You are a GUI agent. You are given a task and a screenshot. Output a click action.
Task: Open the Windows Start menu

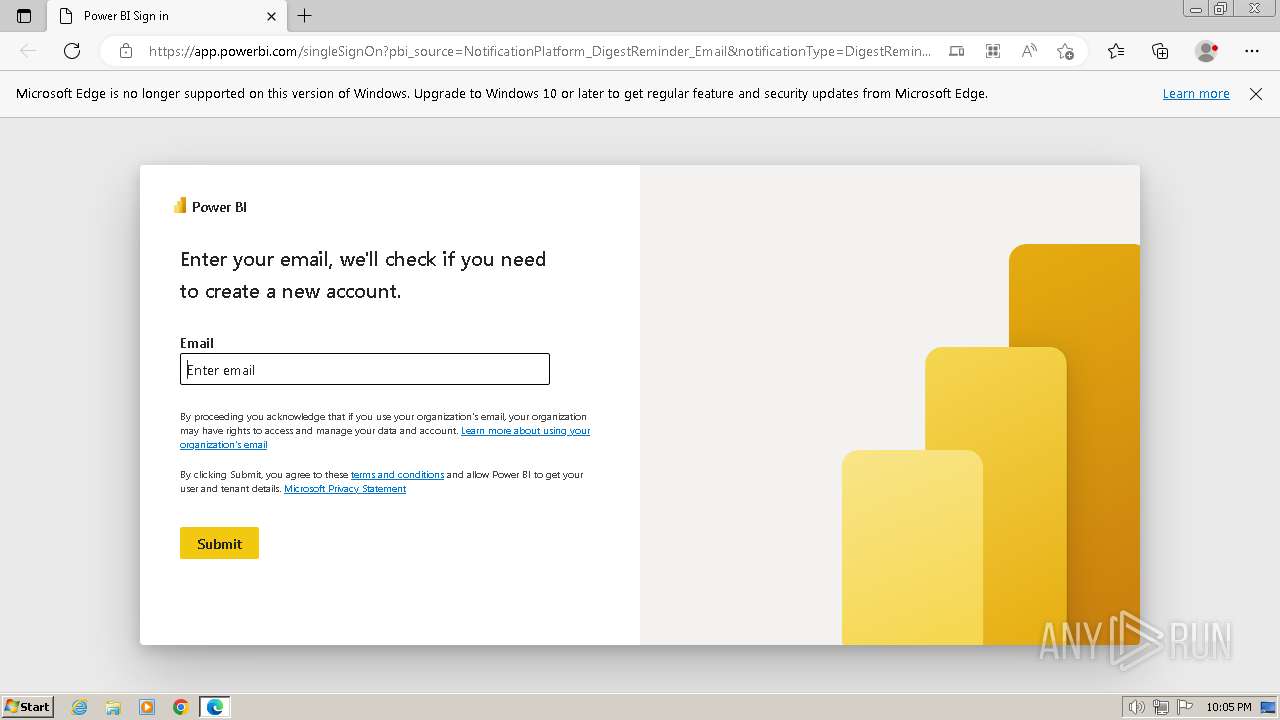[27, 706]
